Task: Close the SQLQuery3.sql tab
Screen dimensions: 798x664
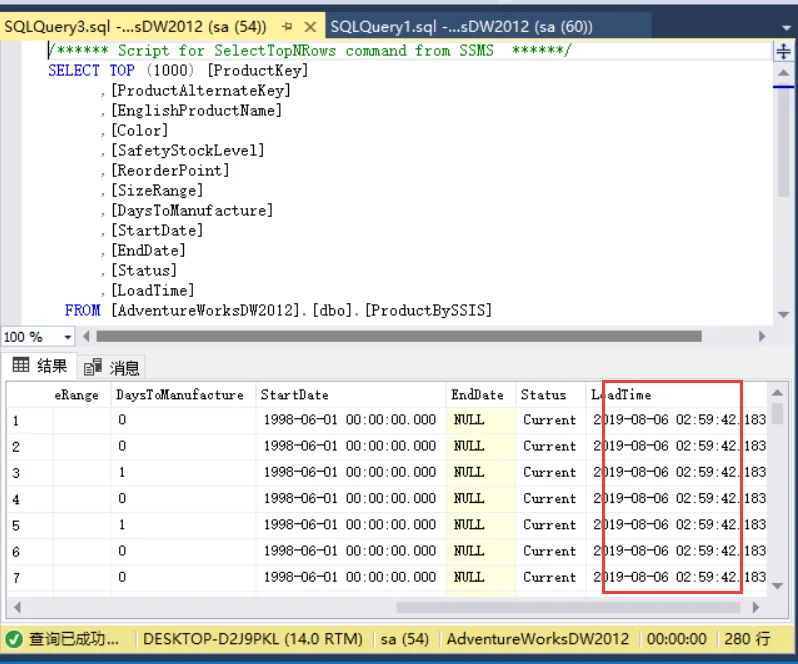Action: click(310, 26)
